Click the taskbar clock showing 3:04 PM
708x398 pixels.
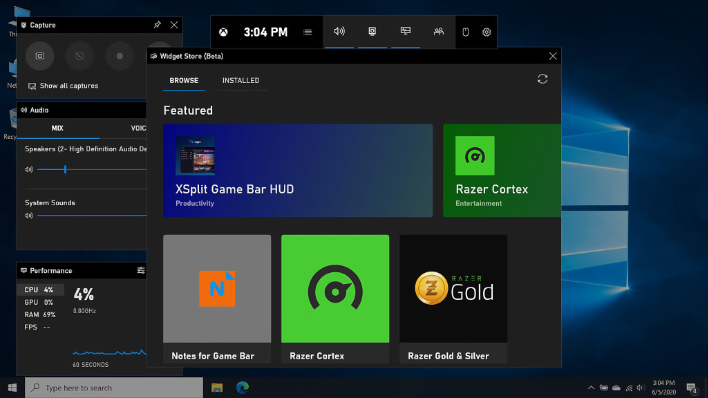[664, 388]
